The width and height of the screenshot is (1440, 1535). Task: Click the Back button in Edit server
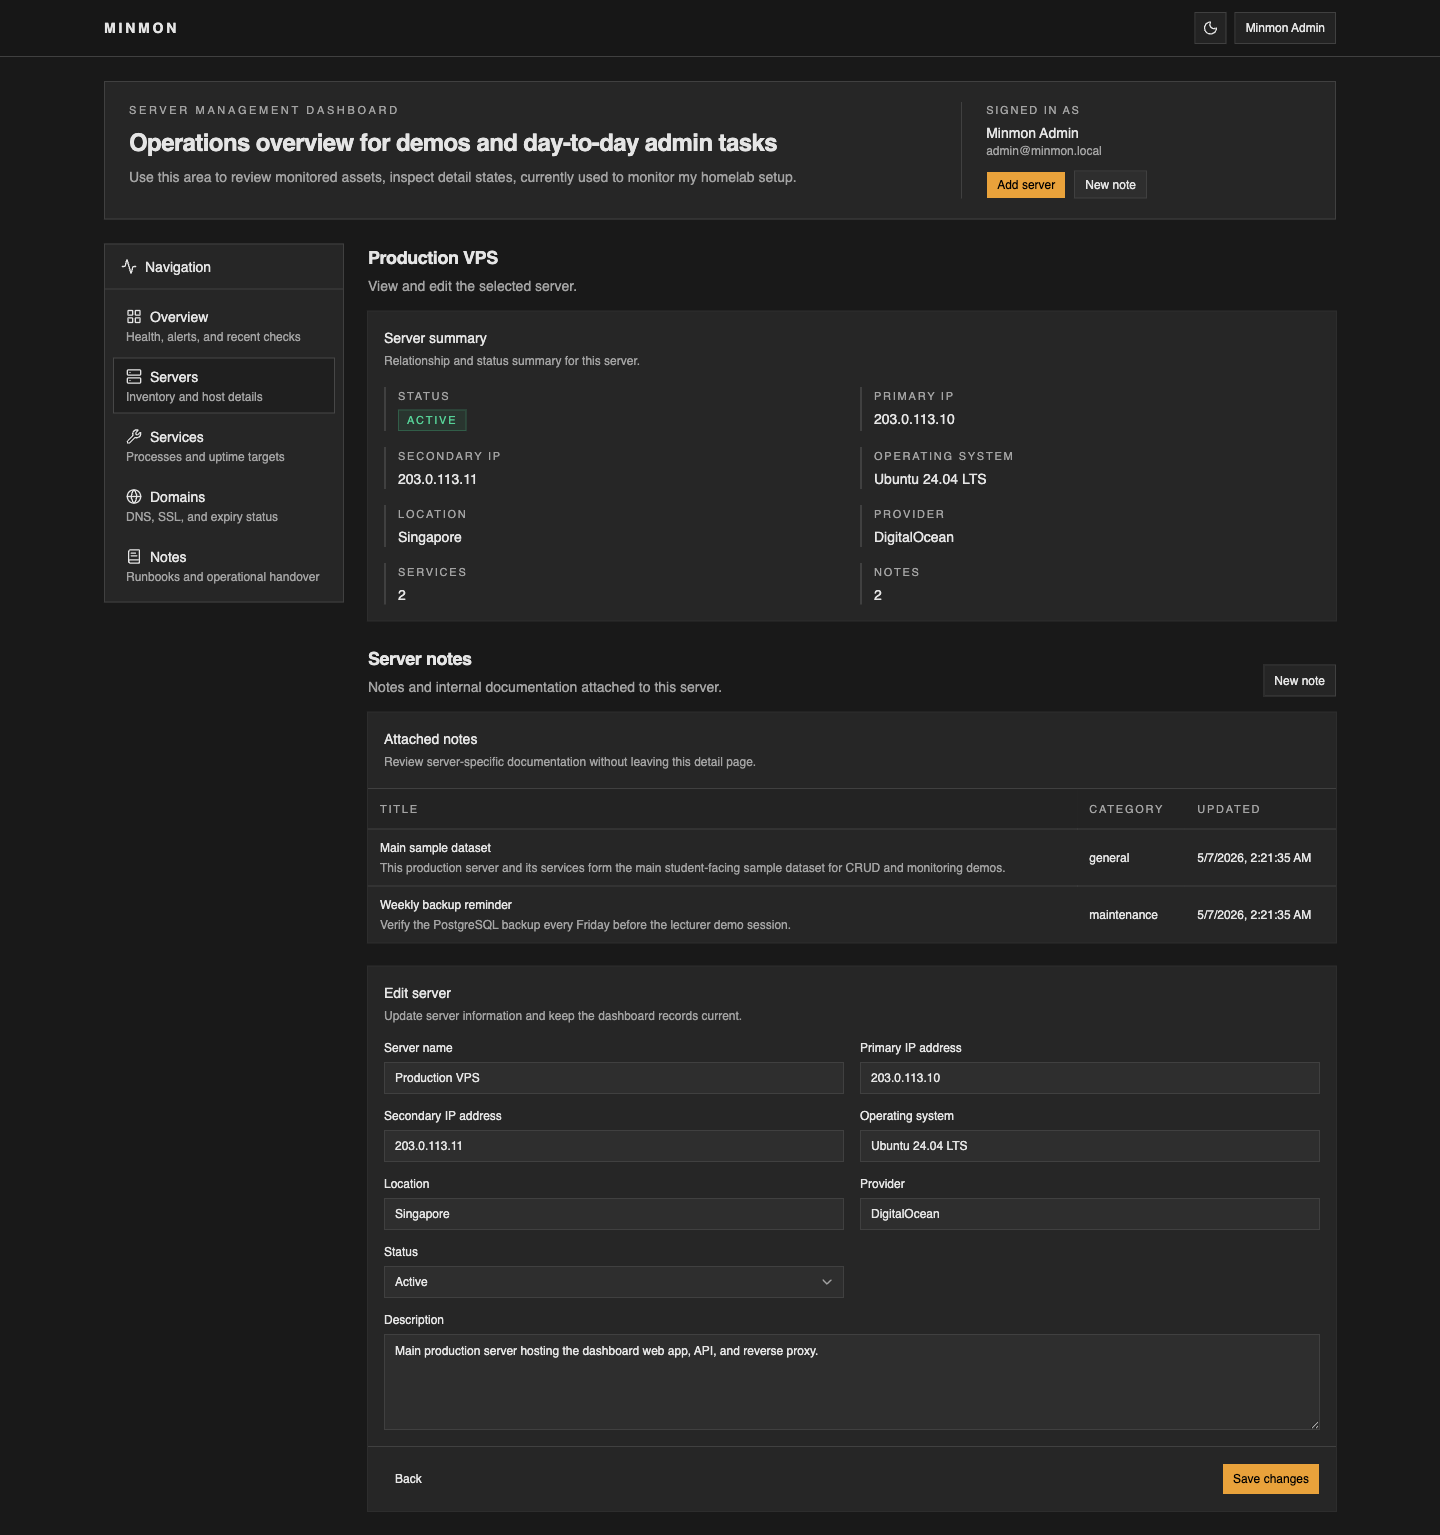[x=408, y=1479]
